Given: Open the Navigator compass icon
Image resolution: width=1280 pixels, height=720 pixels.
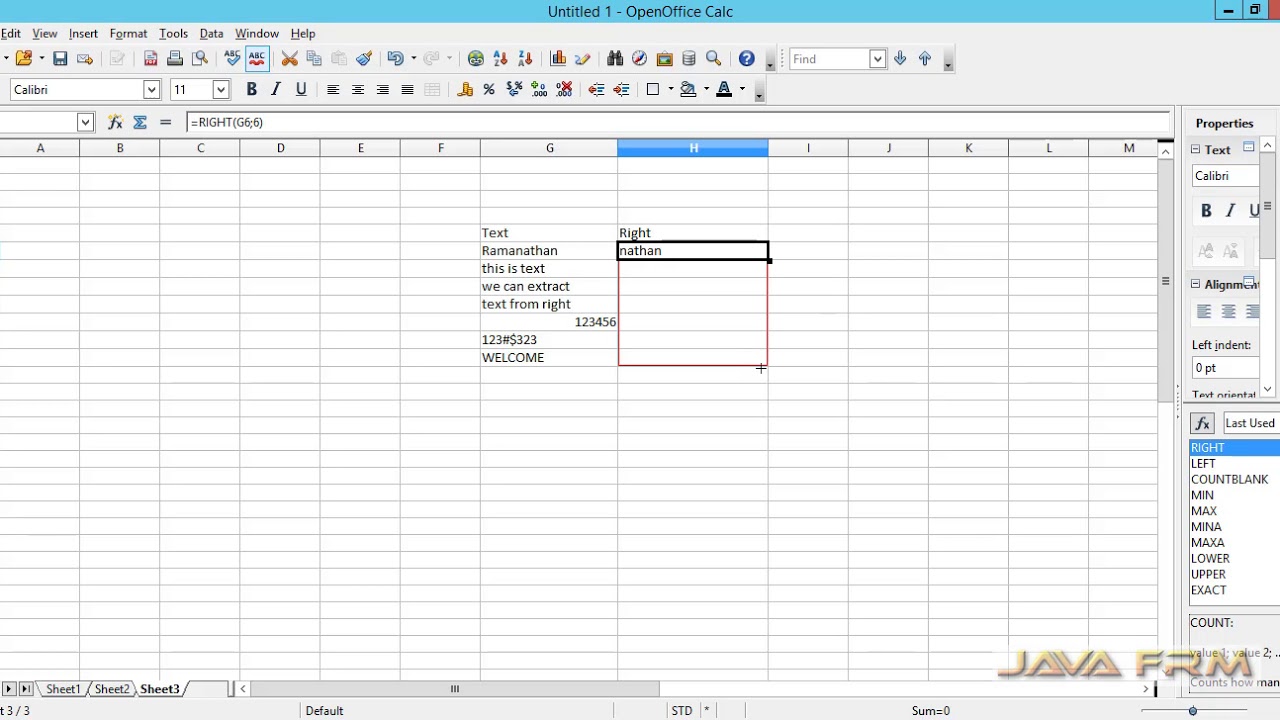Looking at the screenshot, I should click(640, 59).
